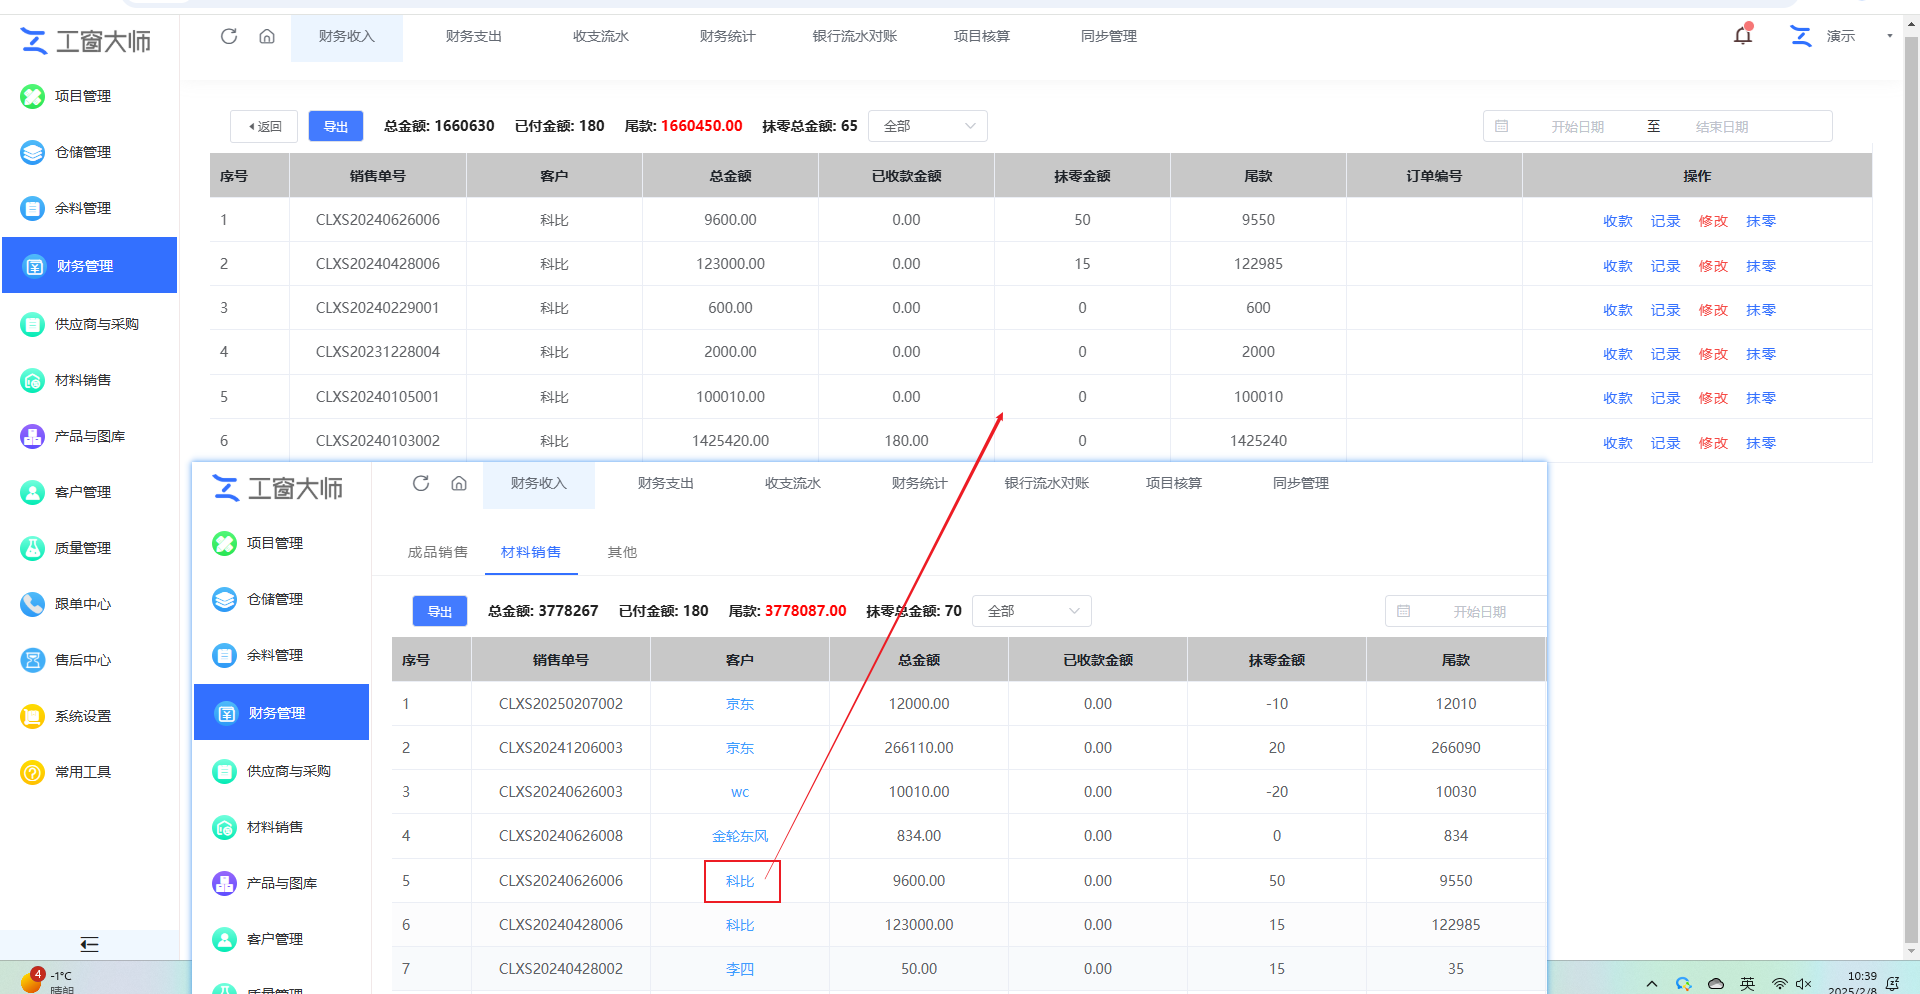
Task: Open 供应商与采购 in the sidebar
Action: pos(96,324)
